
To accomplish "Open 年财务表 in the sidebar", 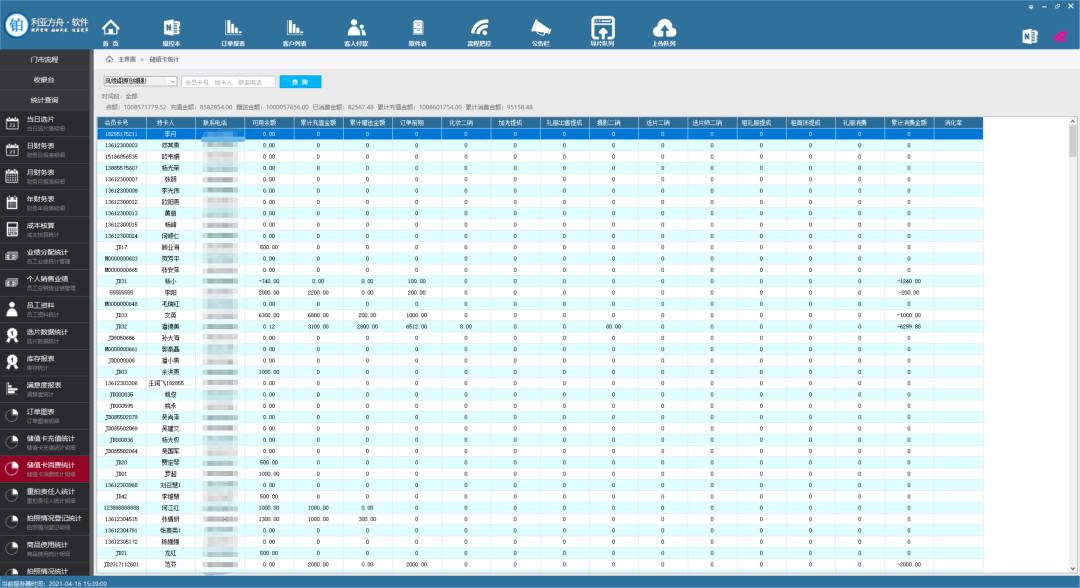I will 45,203.
